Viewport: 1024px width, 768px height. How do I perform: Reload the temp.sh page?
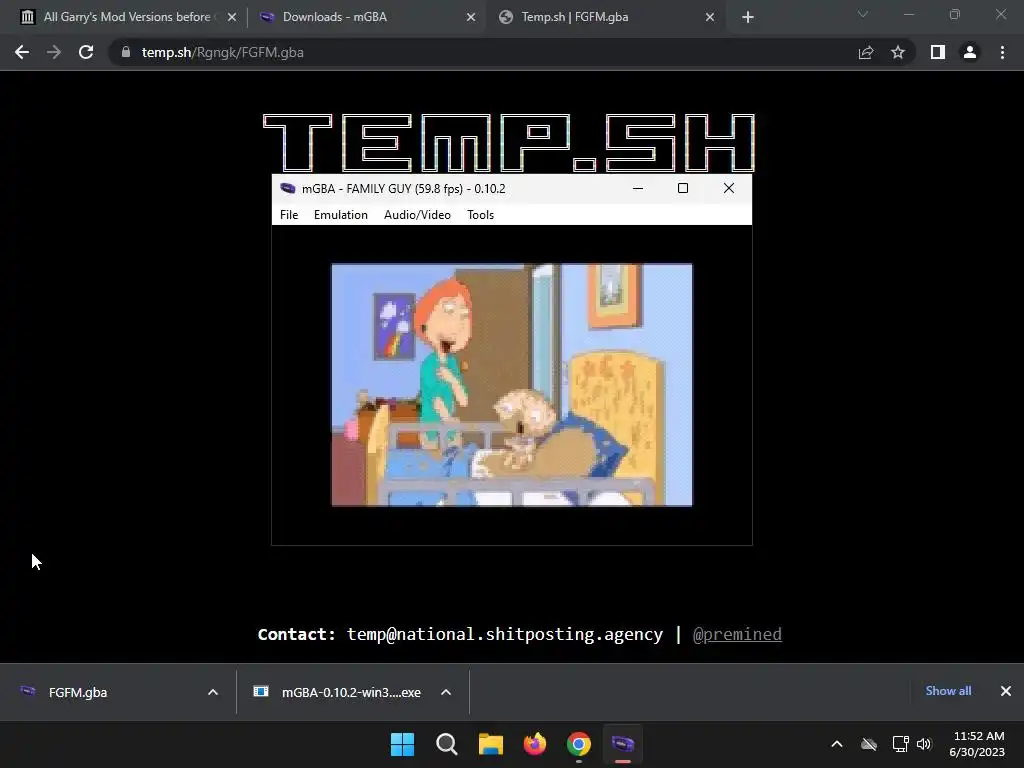[86, 52]
